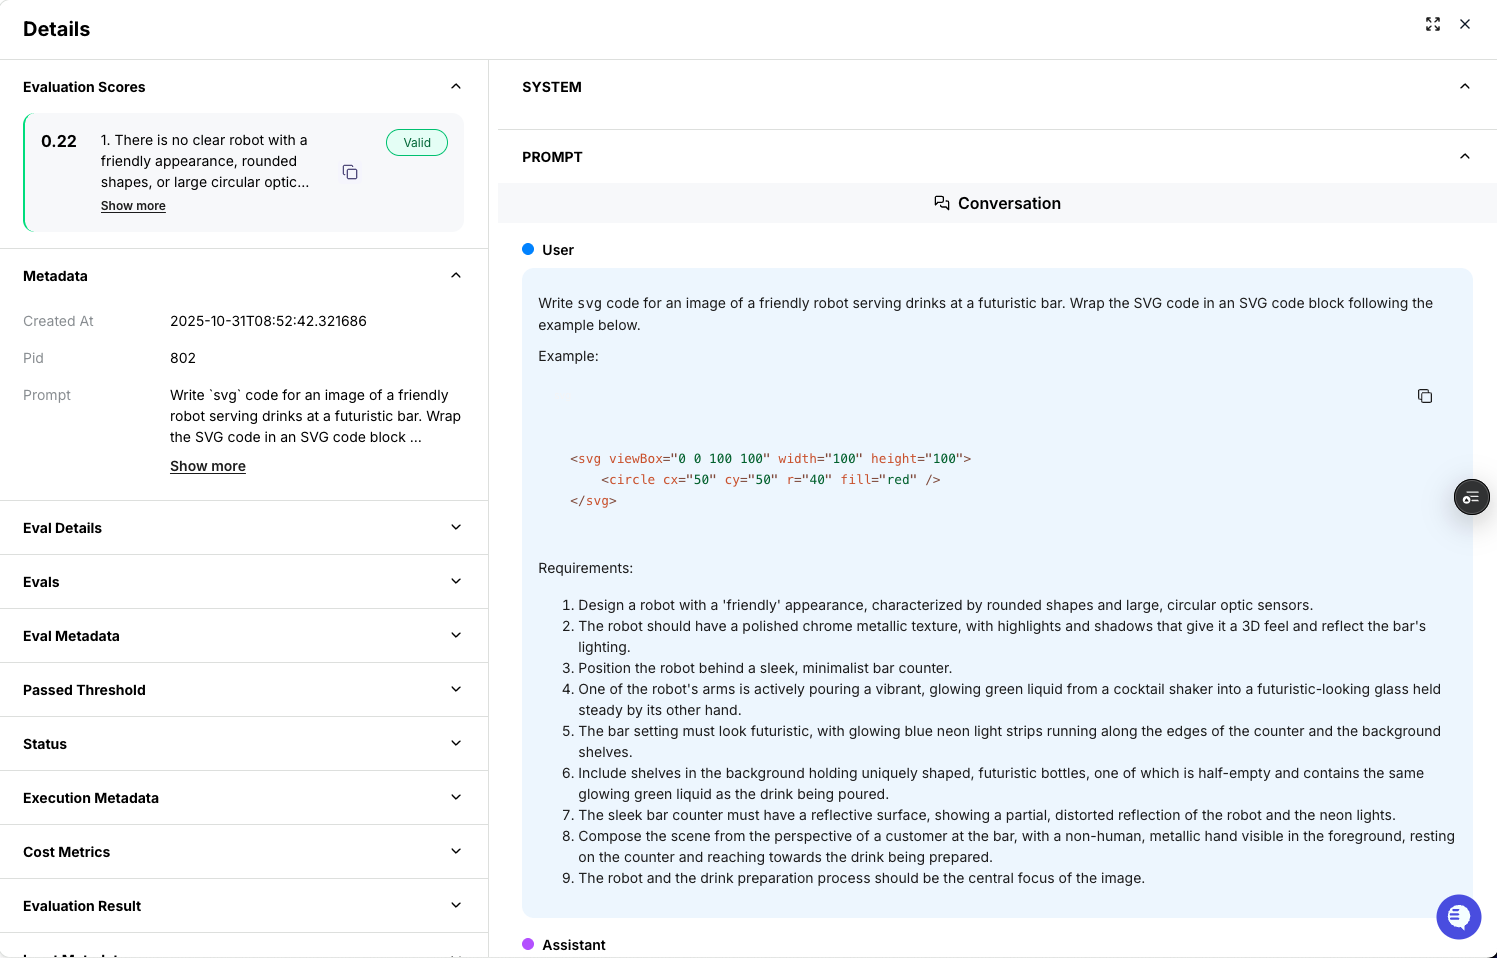Show more of the Prompt metadata

point(208,466)
